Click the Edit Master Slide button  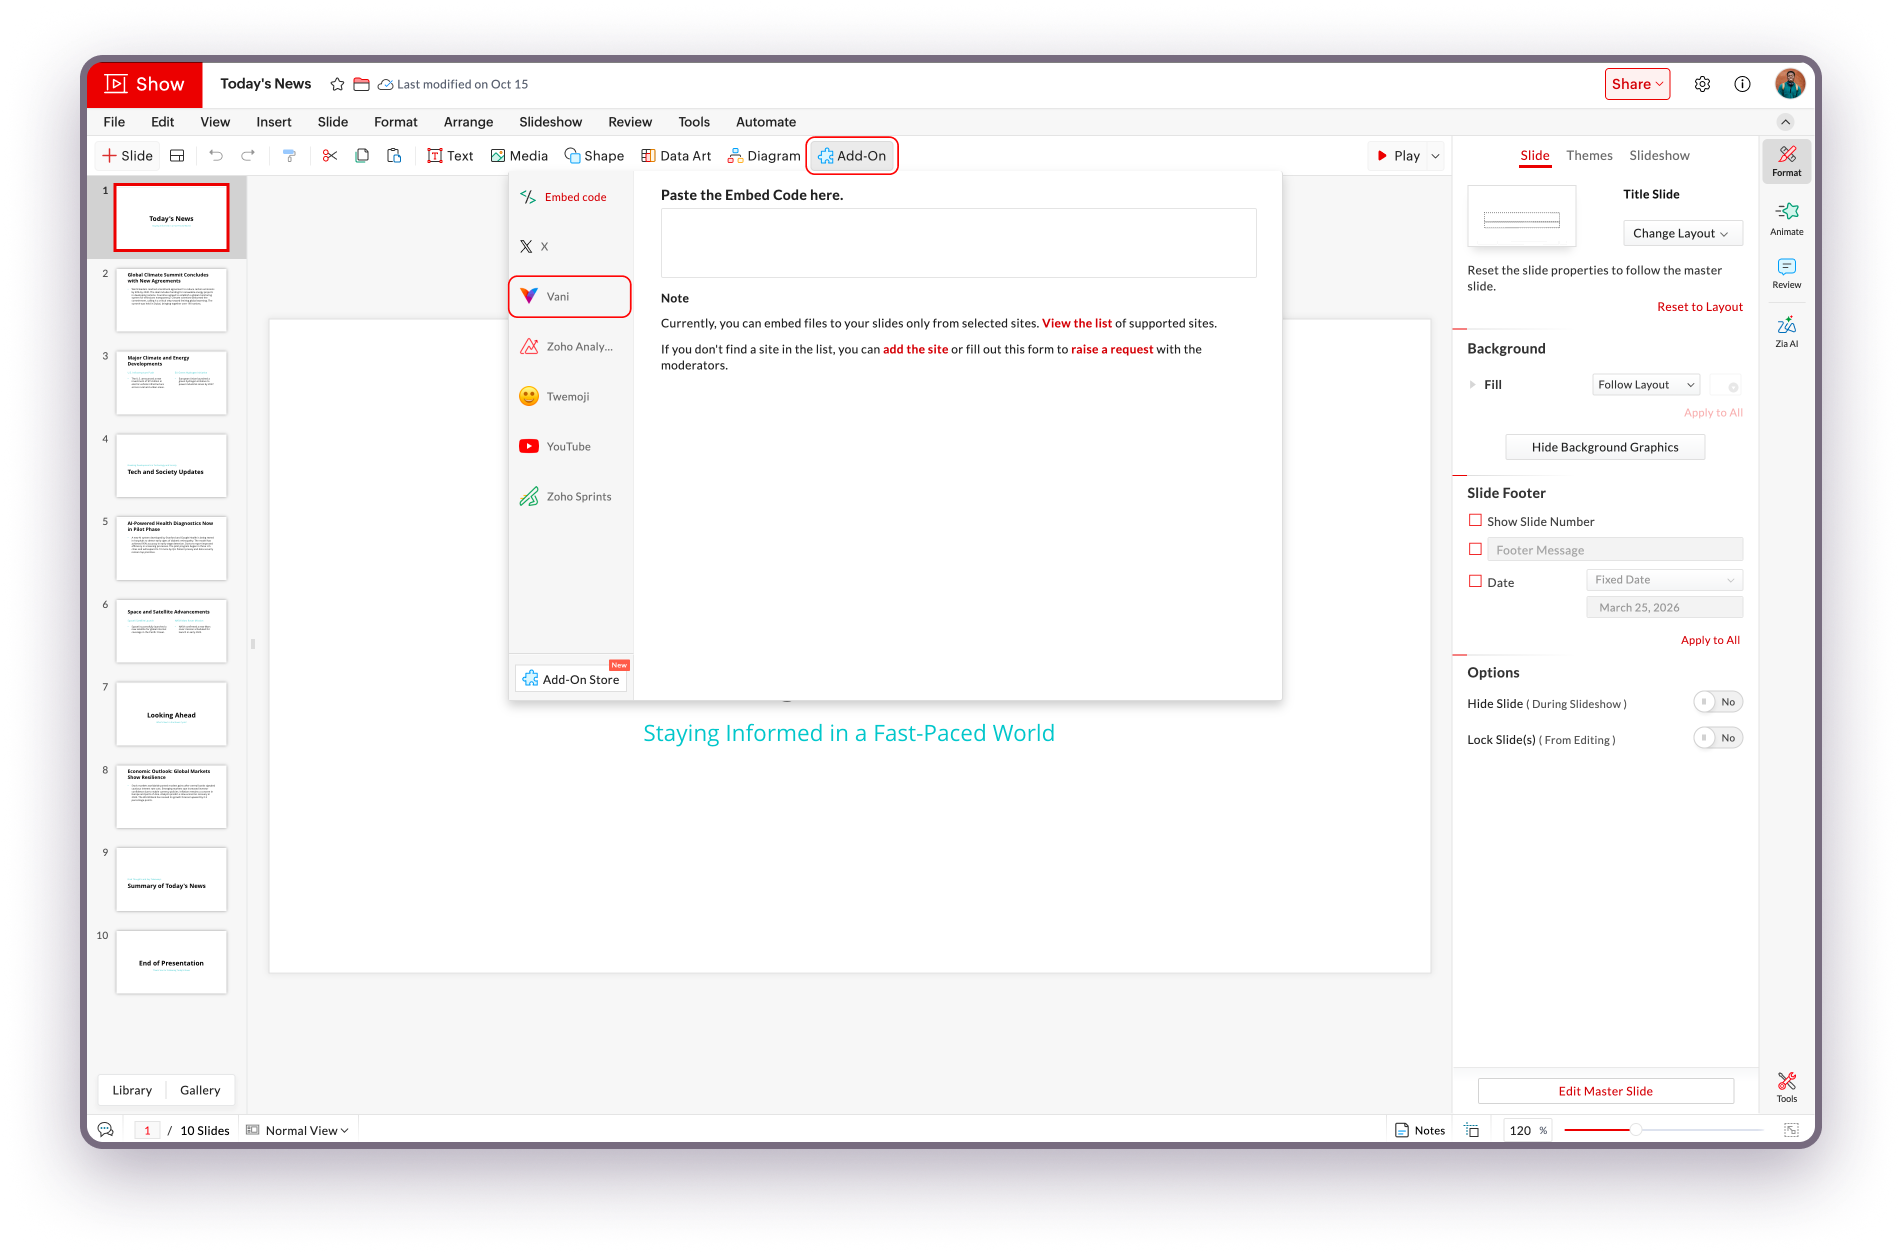(x=1605, y=1091)
